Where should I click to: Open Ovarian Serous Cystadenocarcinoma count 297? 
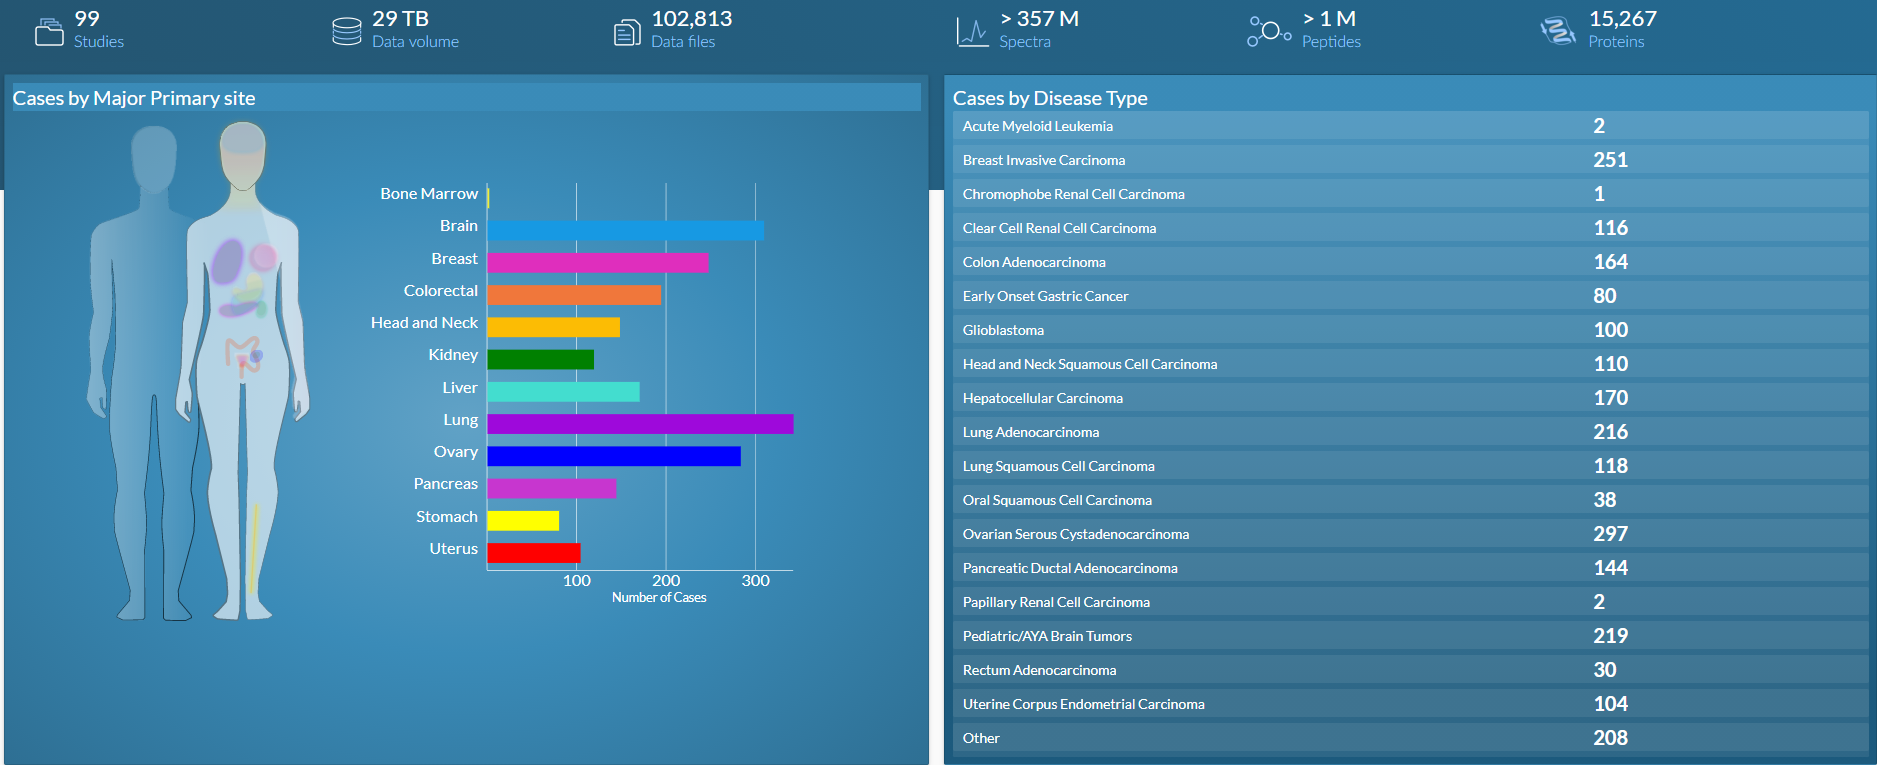coord(1610,534)
